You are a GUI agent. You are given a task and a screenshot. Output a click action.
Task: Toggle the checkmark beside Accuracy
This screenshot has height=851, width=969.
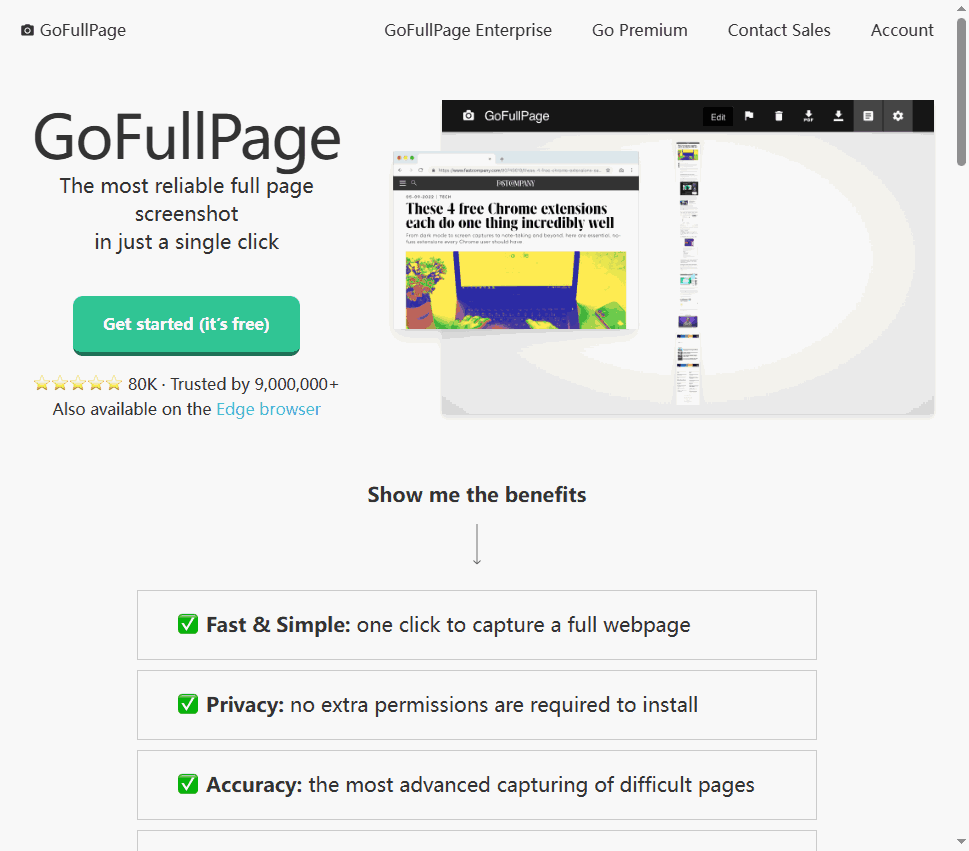click(188, 784)
